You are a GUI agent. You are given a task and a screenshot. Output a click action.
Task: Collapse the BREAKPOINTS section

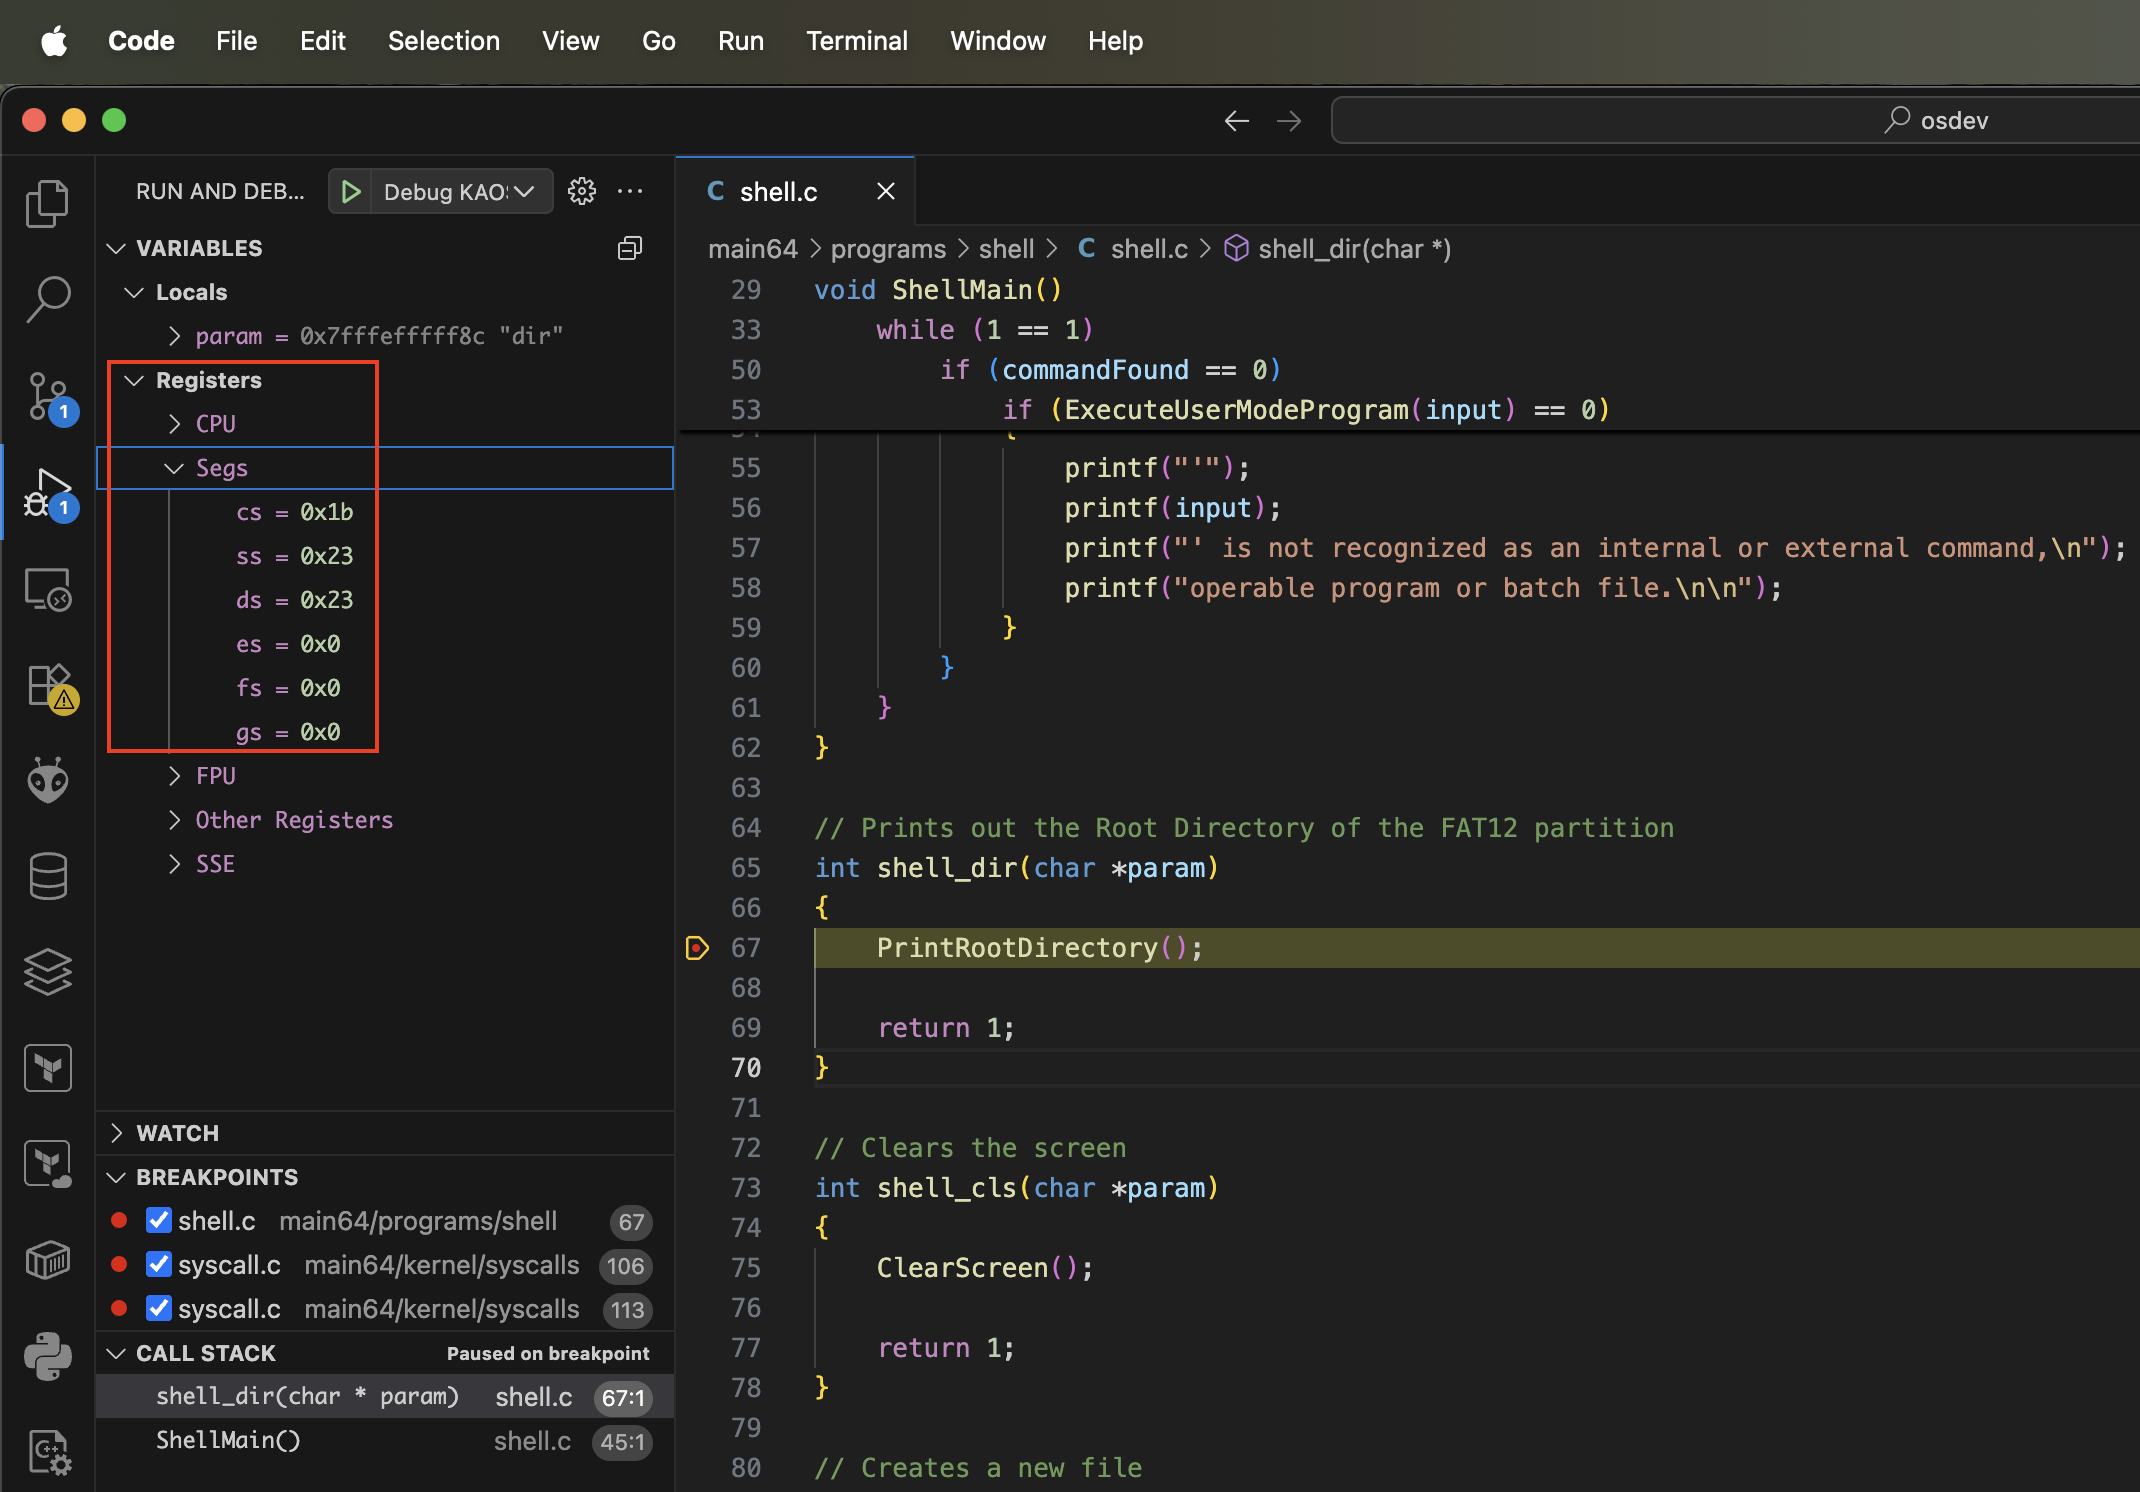[116, 1177]
